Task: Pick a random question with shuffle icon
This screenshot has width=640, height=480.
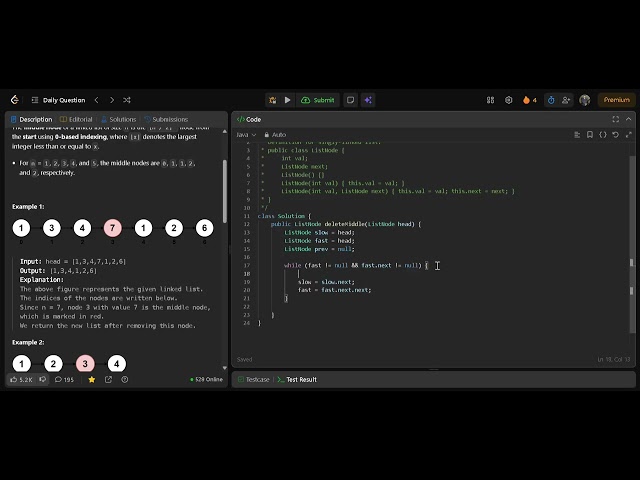Action: pyautogui.click(x=127, y=100)
